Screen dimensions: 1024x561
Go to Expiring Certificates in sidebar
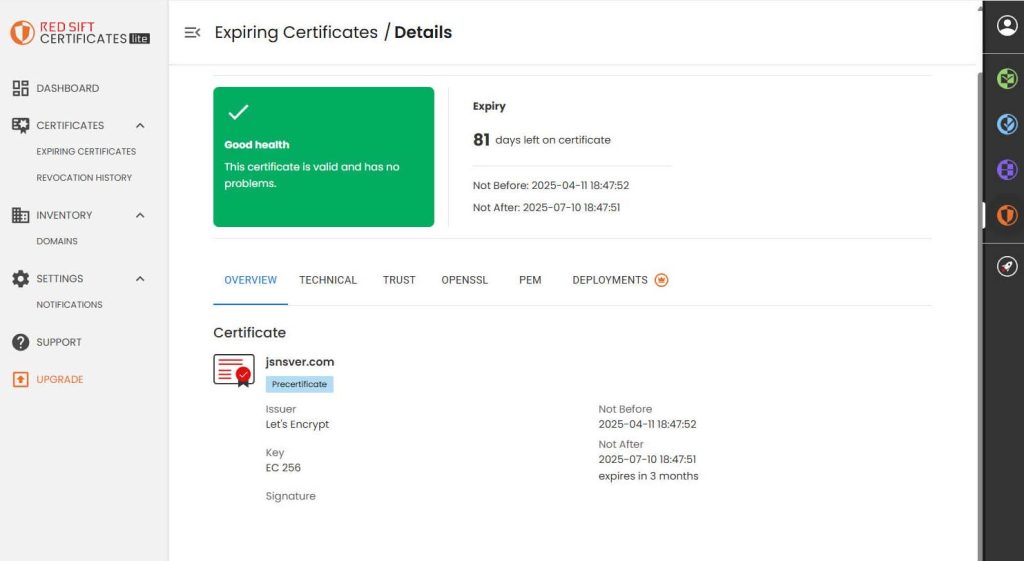click(86, 152)
